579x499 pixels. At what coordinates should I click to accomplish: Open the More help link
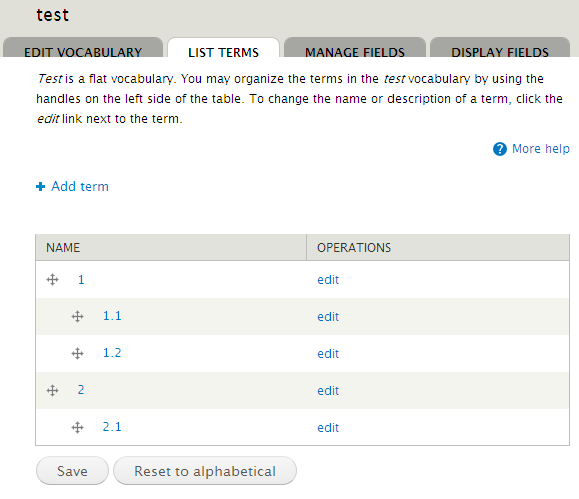tap(541, 148)
